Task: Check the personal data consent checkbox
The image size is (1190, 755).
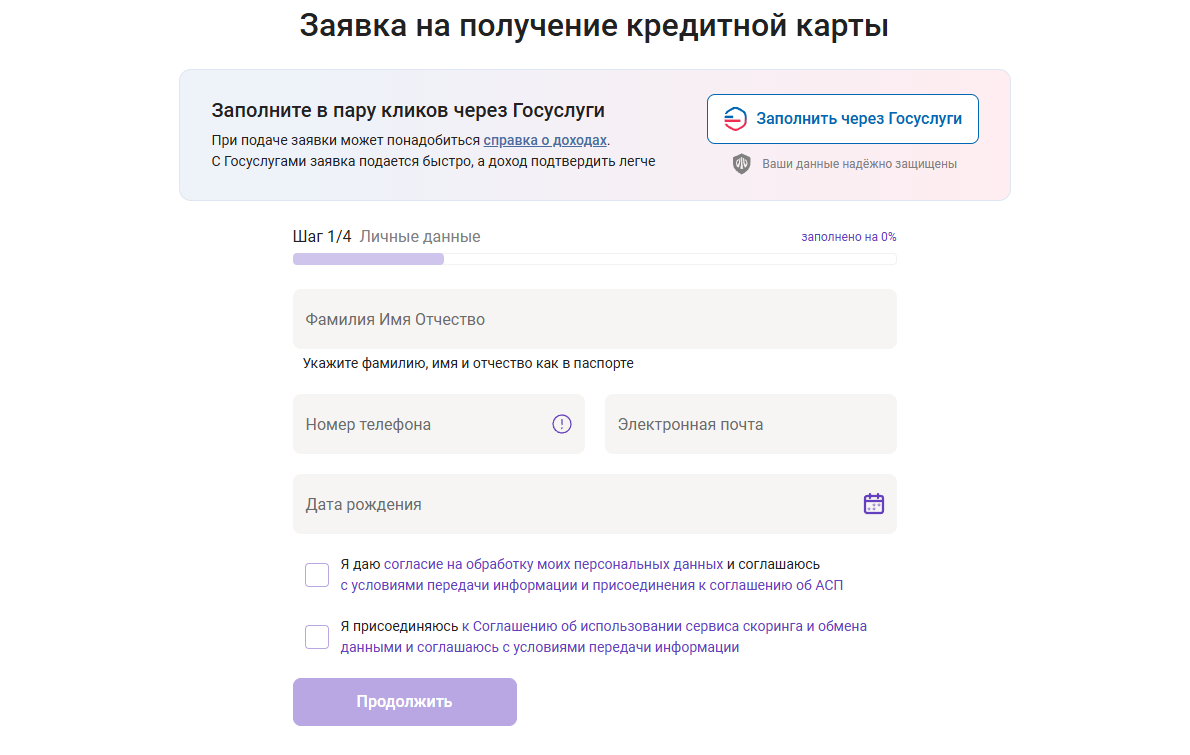Action: tap(317, 575)
